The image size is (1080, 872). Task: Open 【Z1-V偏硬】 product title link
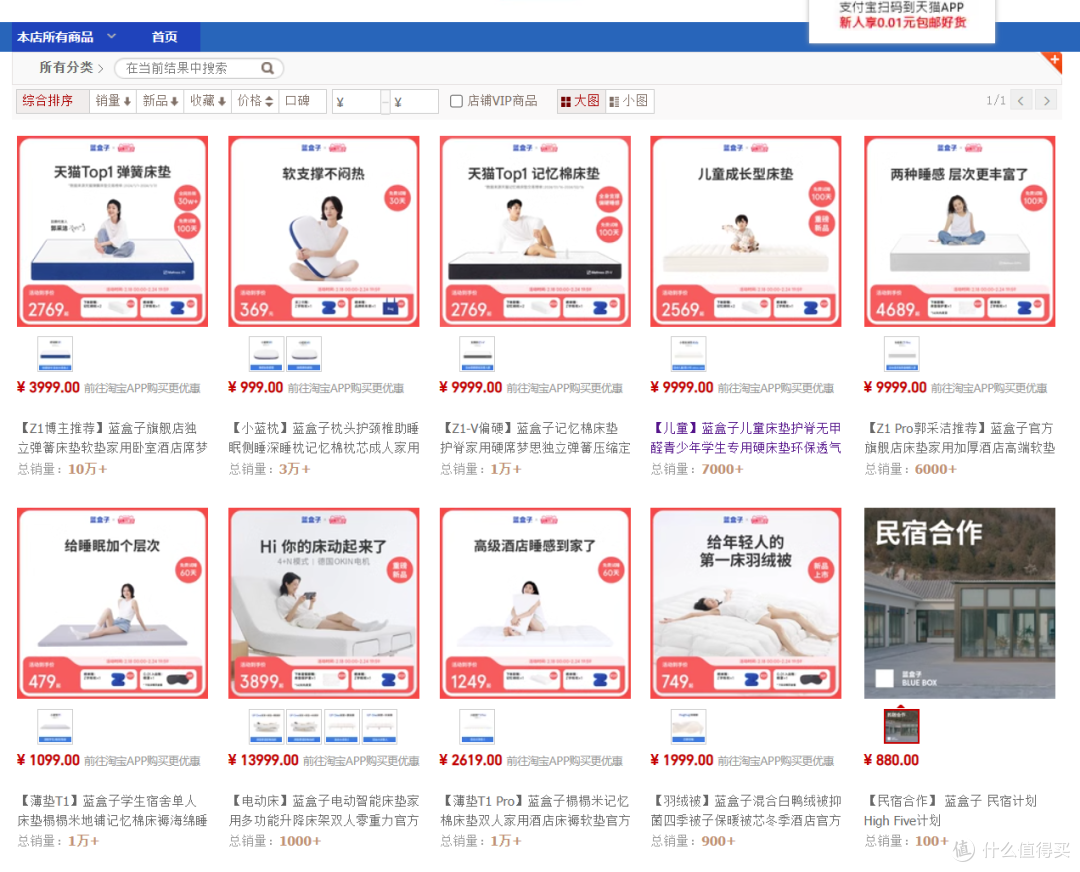pos(535,438)
